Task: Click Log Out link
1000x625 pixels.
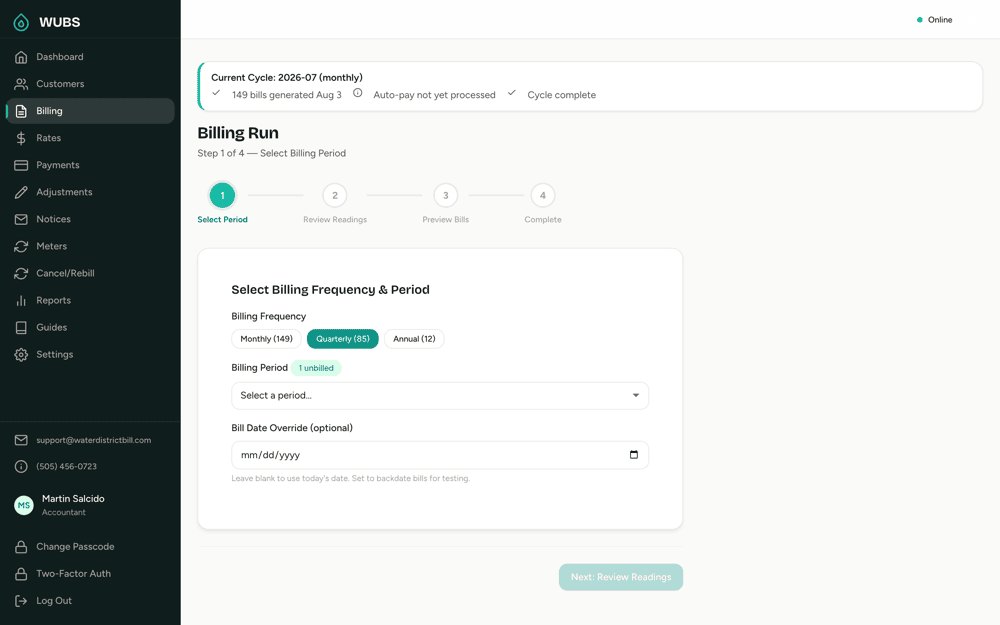Action: pos(54,601)
